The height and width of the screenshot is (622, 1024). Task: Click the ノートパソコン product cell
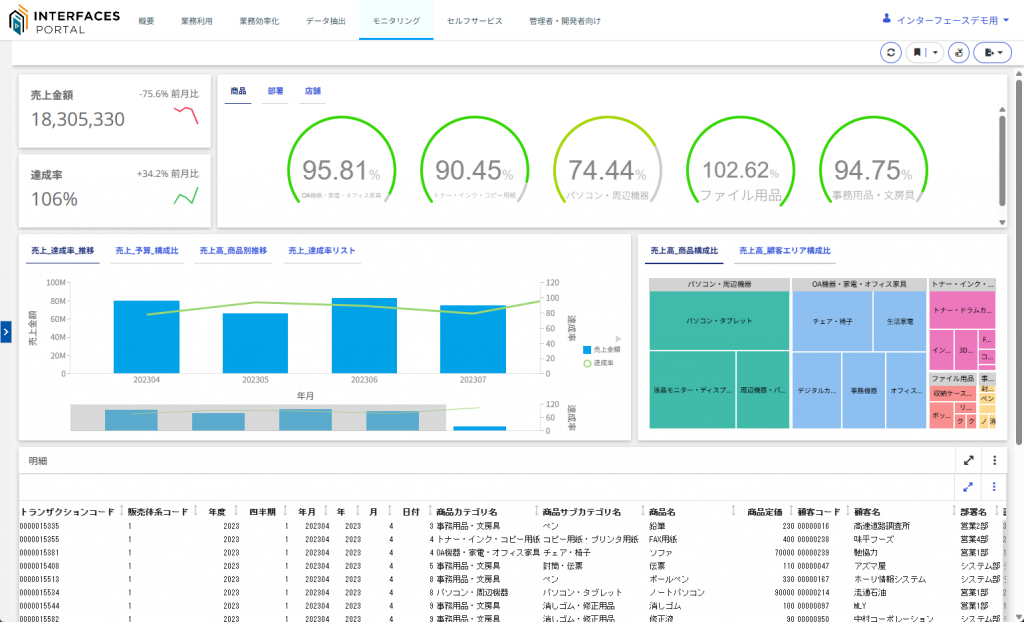coord(677,593)
